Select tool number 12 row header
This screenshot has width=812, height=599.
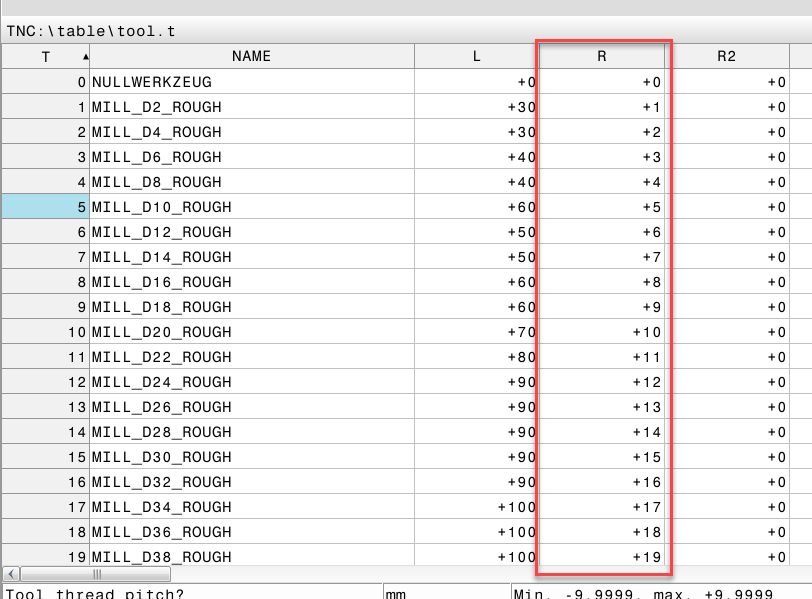click(45, 382)
